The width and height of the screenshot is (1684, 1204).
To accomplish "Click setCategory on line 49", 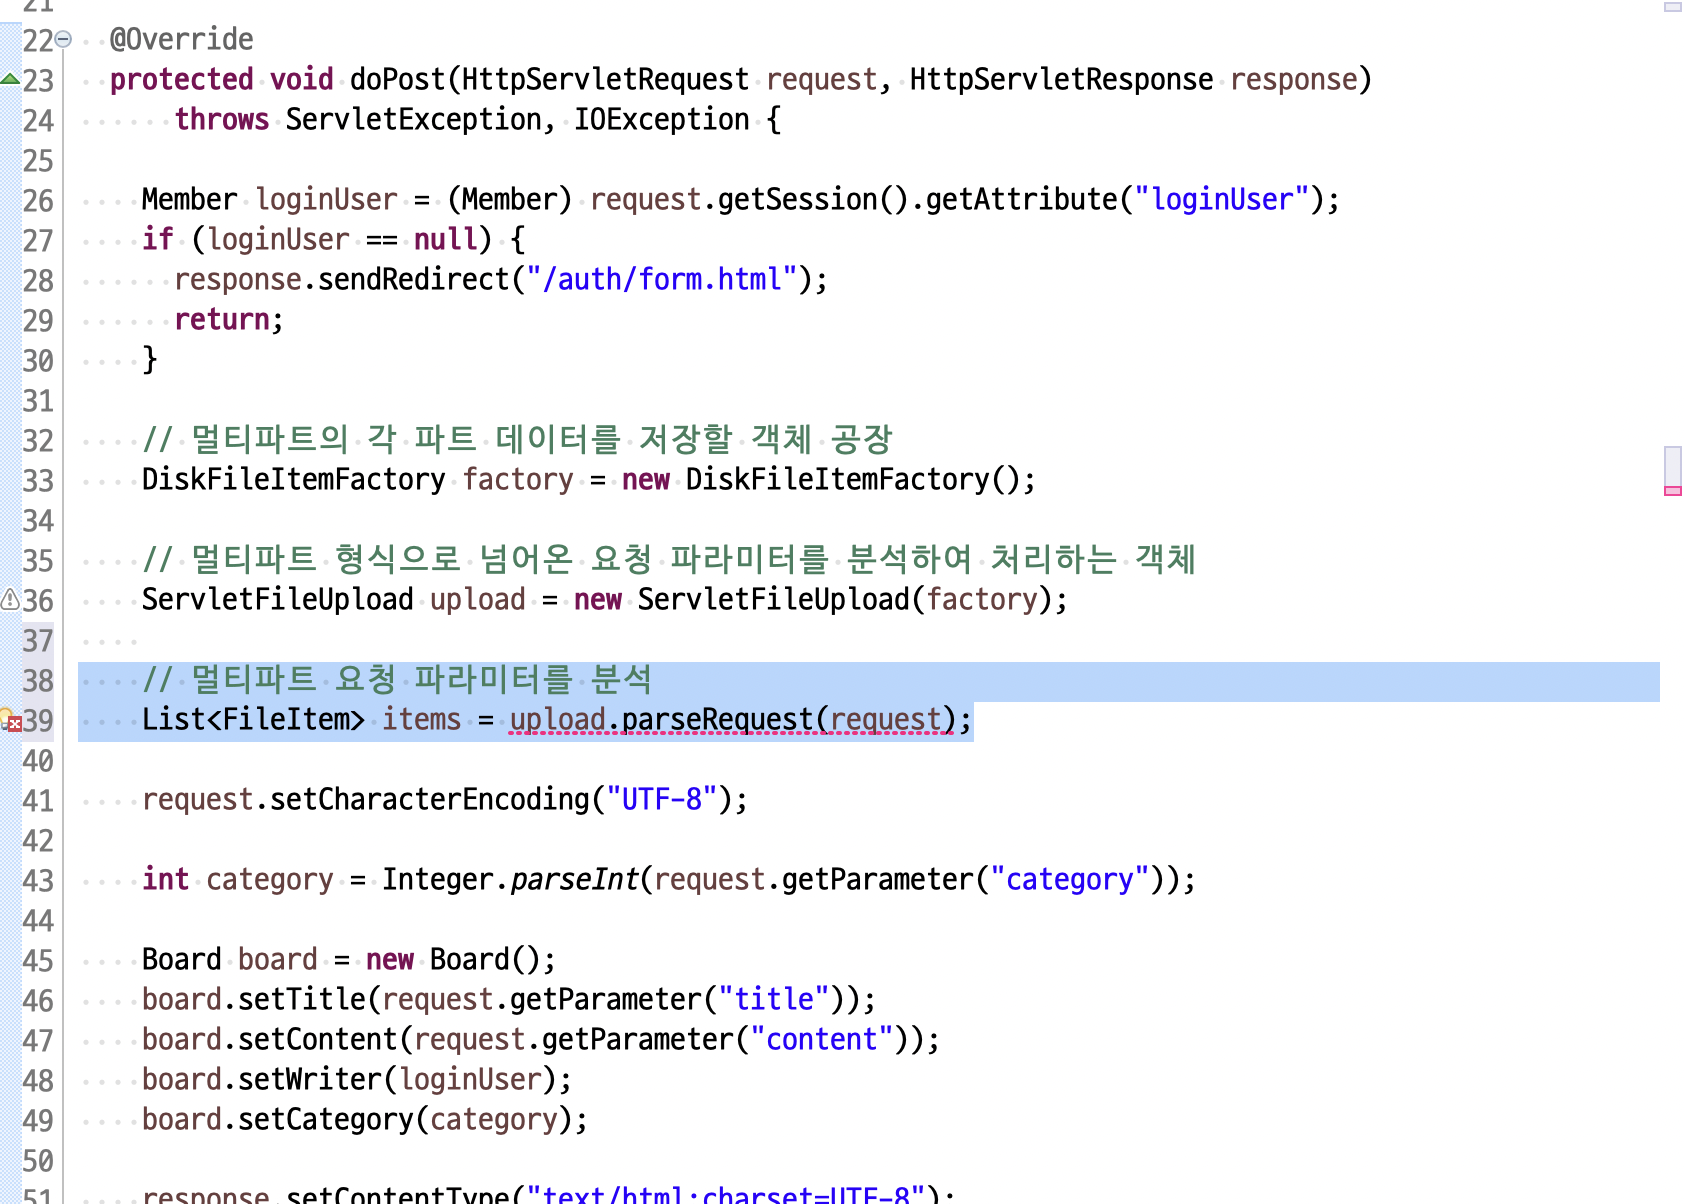I will [326, 1119].
